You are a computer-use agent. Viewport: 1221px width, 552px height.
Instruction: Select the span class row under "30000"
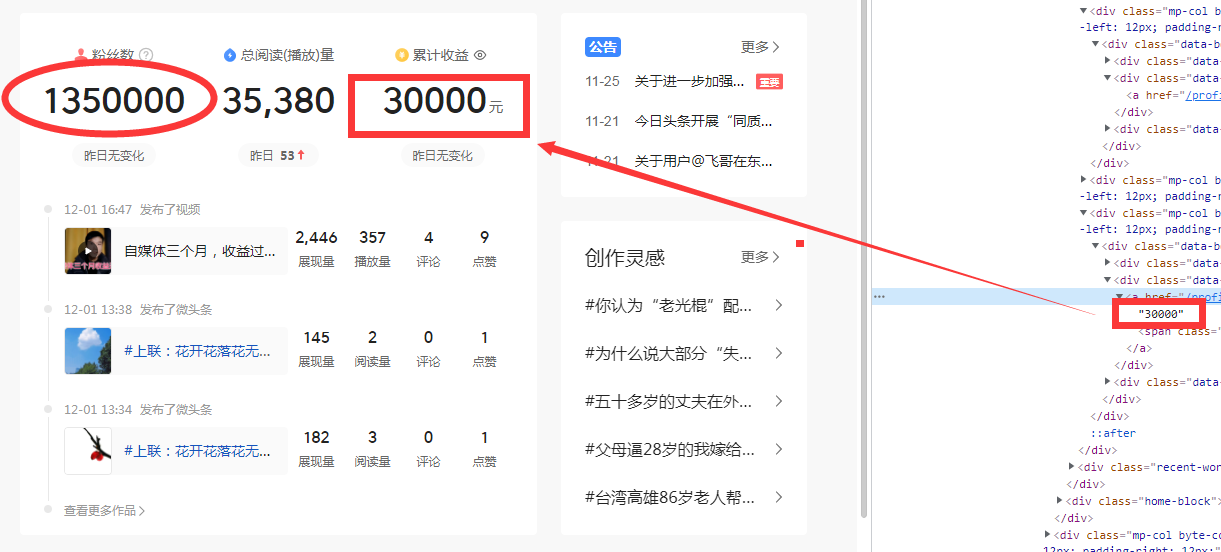(1179, 331)
